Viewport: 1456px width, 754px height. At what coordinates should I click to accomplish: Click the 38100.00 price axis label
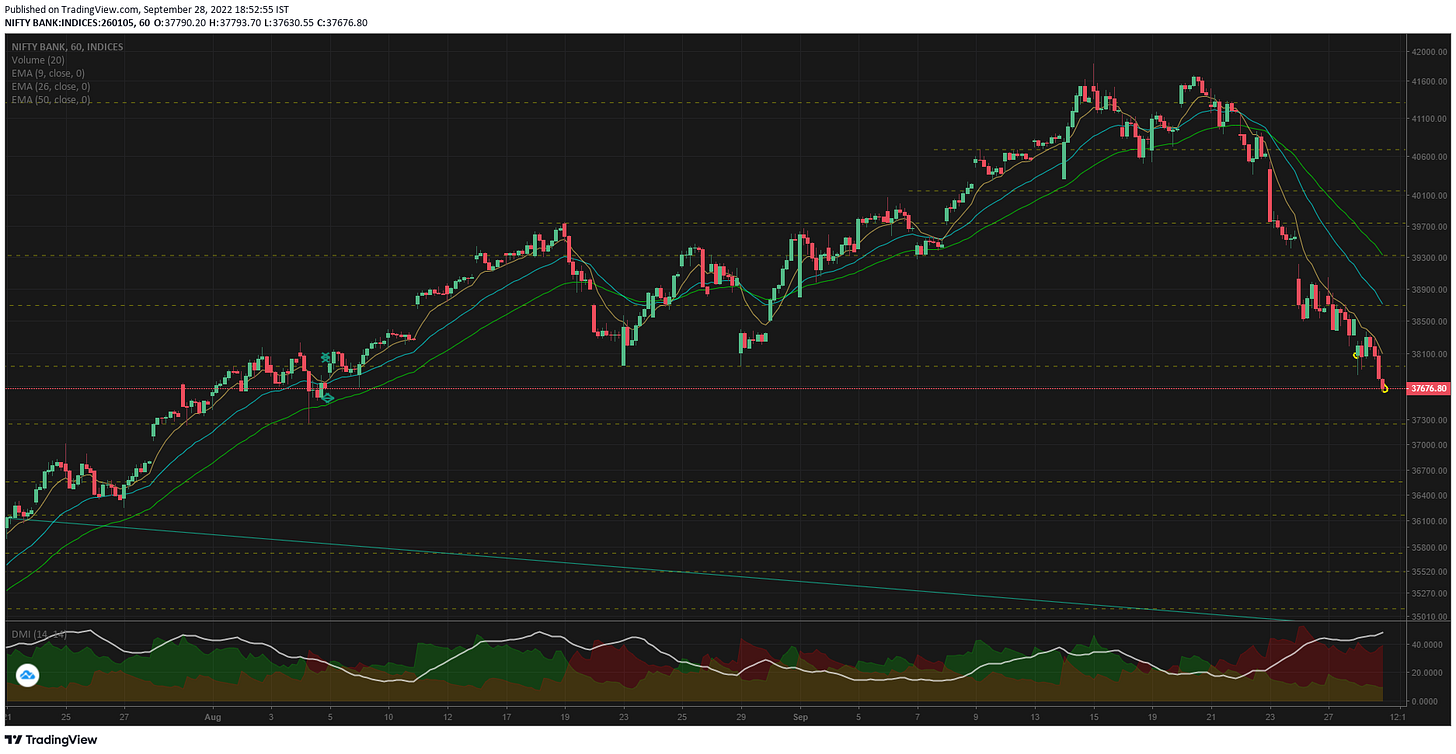click(1430, 355)
